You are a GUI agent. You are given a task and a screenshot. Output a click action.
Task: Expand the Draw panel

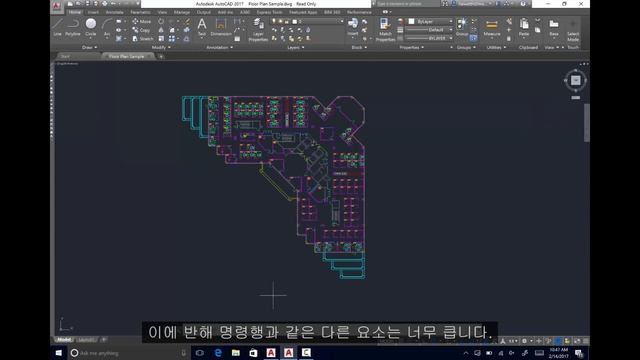[89, 47]
